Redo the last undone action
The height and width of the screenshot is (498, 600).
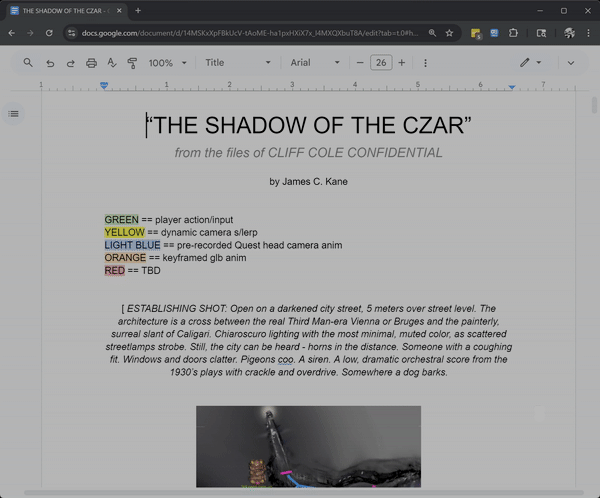pos(70,63)
